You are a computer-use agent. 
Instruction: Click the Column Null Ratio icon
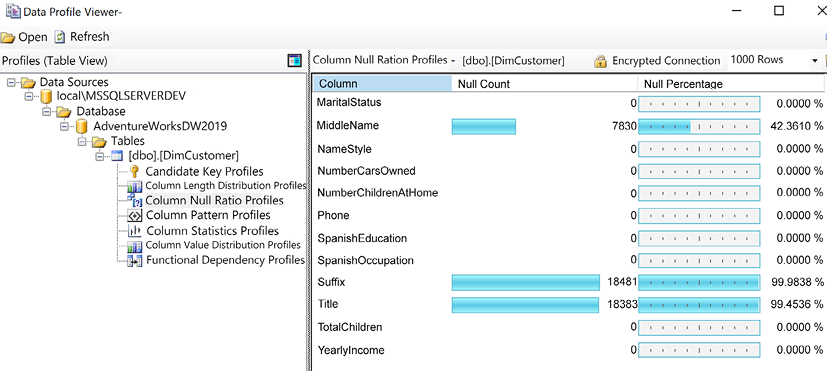pyautogui.click(x=135, y=200)
